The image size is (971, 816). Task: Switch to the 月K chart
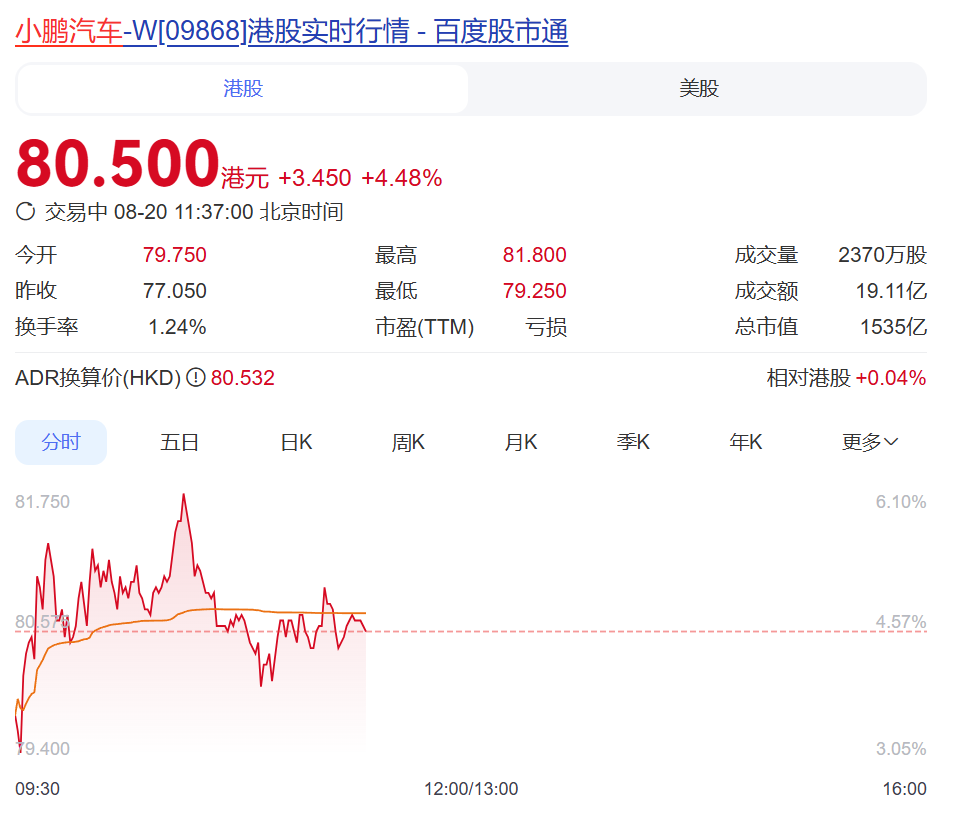click(x=520, y=441)
